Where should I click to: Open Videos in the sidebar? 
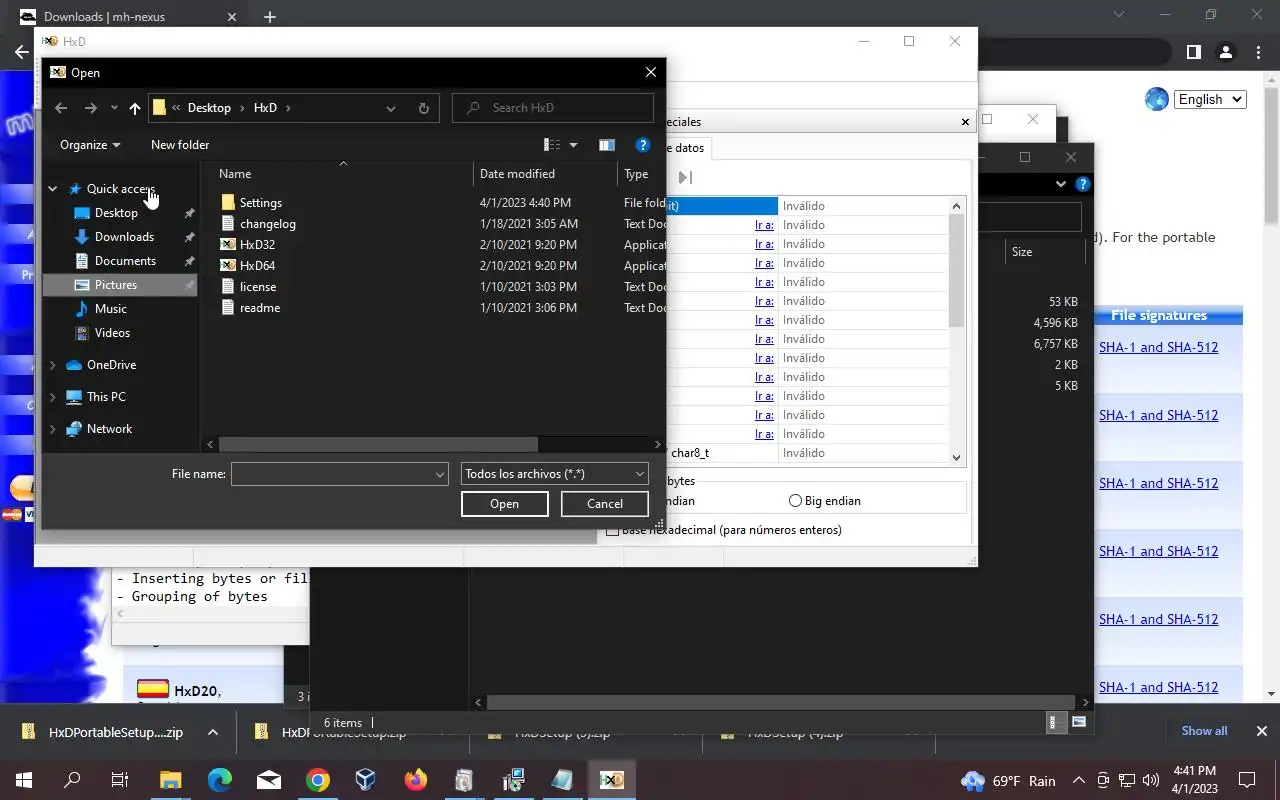[x=112, y=333]
